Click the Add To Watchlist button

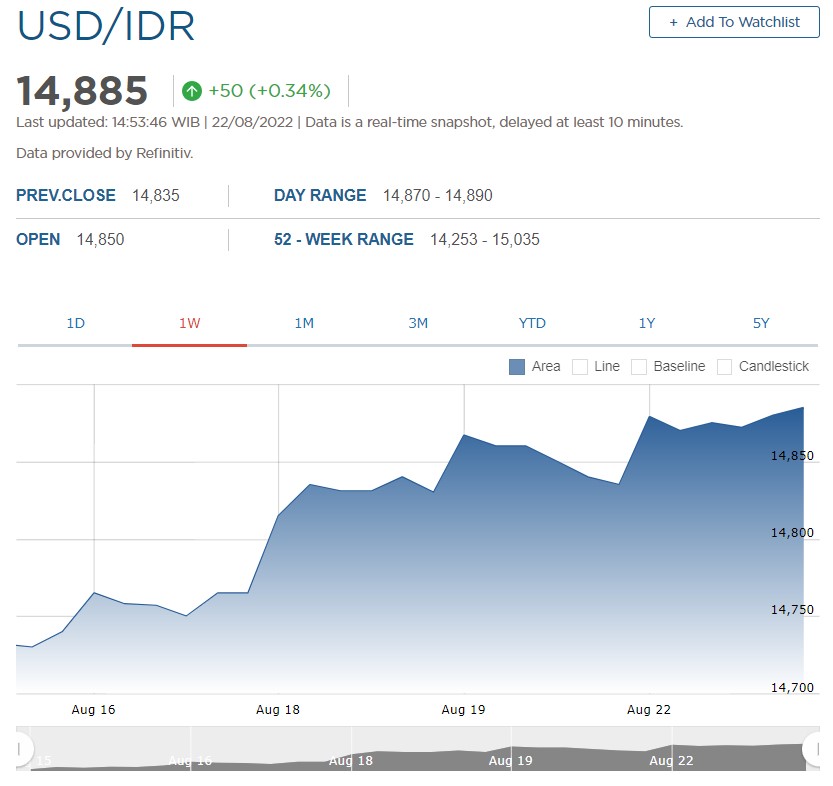733,22
